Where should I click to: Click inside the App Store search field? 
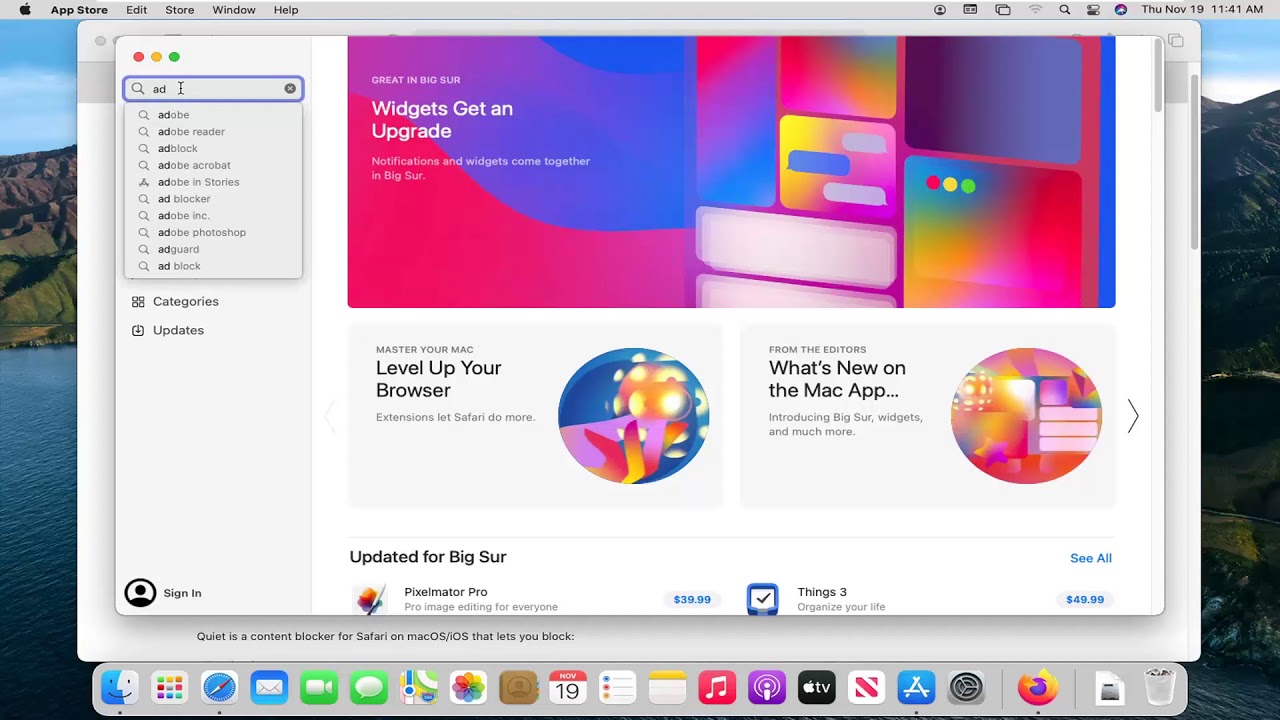[x=213, y=89]
